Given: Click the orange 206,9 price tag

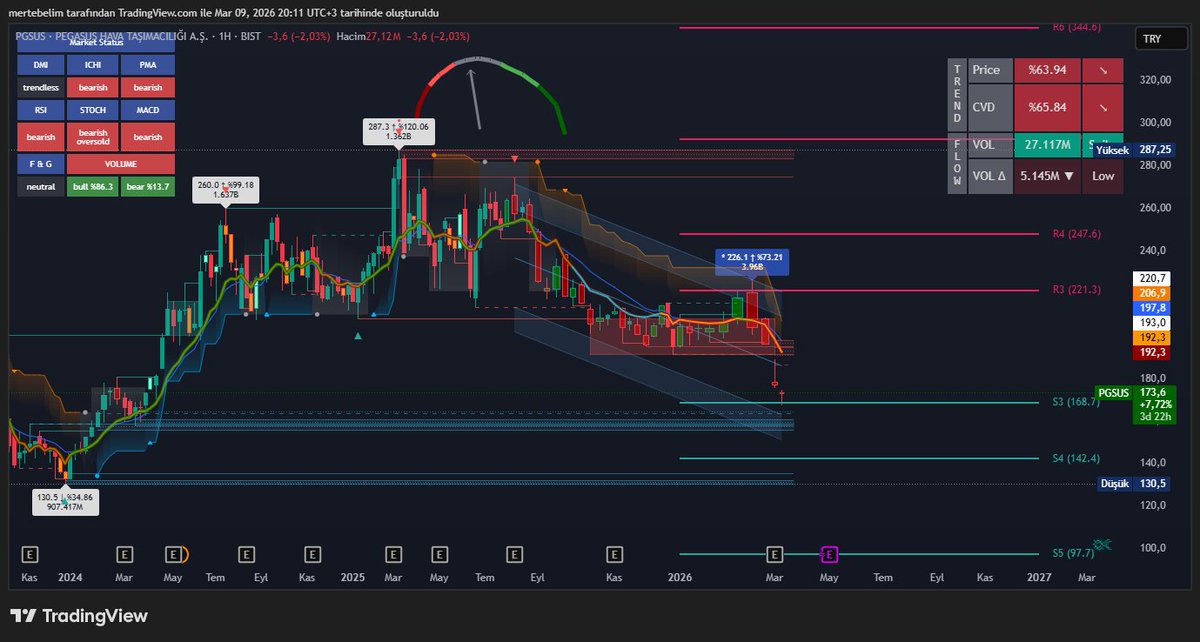Looking at the screenshot, I should pyautogui.click(x=1153, y=292).
